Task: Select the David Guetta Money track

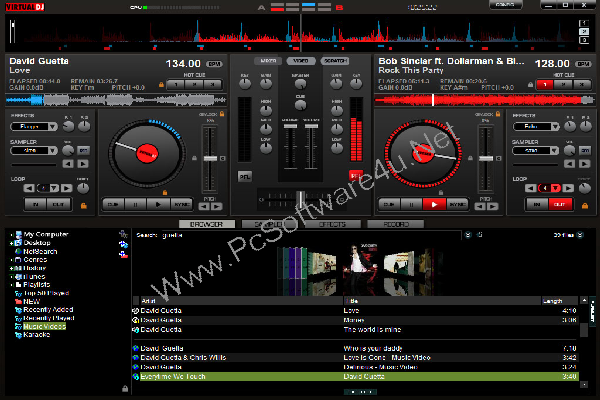Action: tap(355, 320)
